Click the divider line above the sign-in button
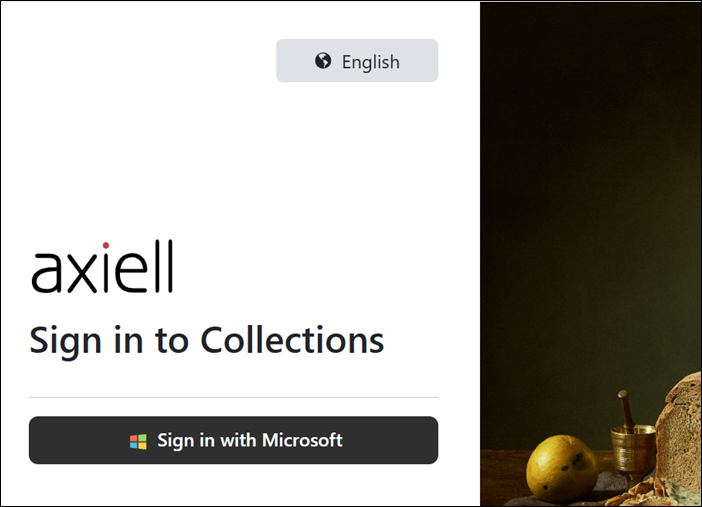 (x=233, y=397)
